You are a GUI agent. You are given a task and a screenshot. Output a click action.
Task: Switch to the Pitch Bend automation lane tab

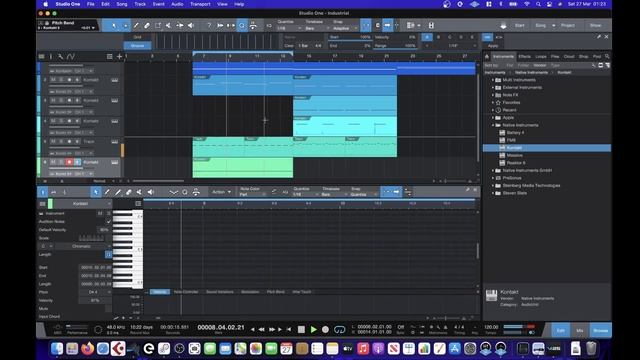pyautogui.click(x=276, y=292)
